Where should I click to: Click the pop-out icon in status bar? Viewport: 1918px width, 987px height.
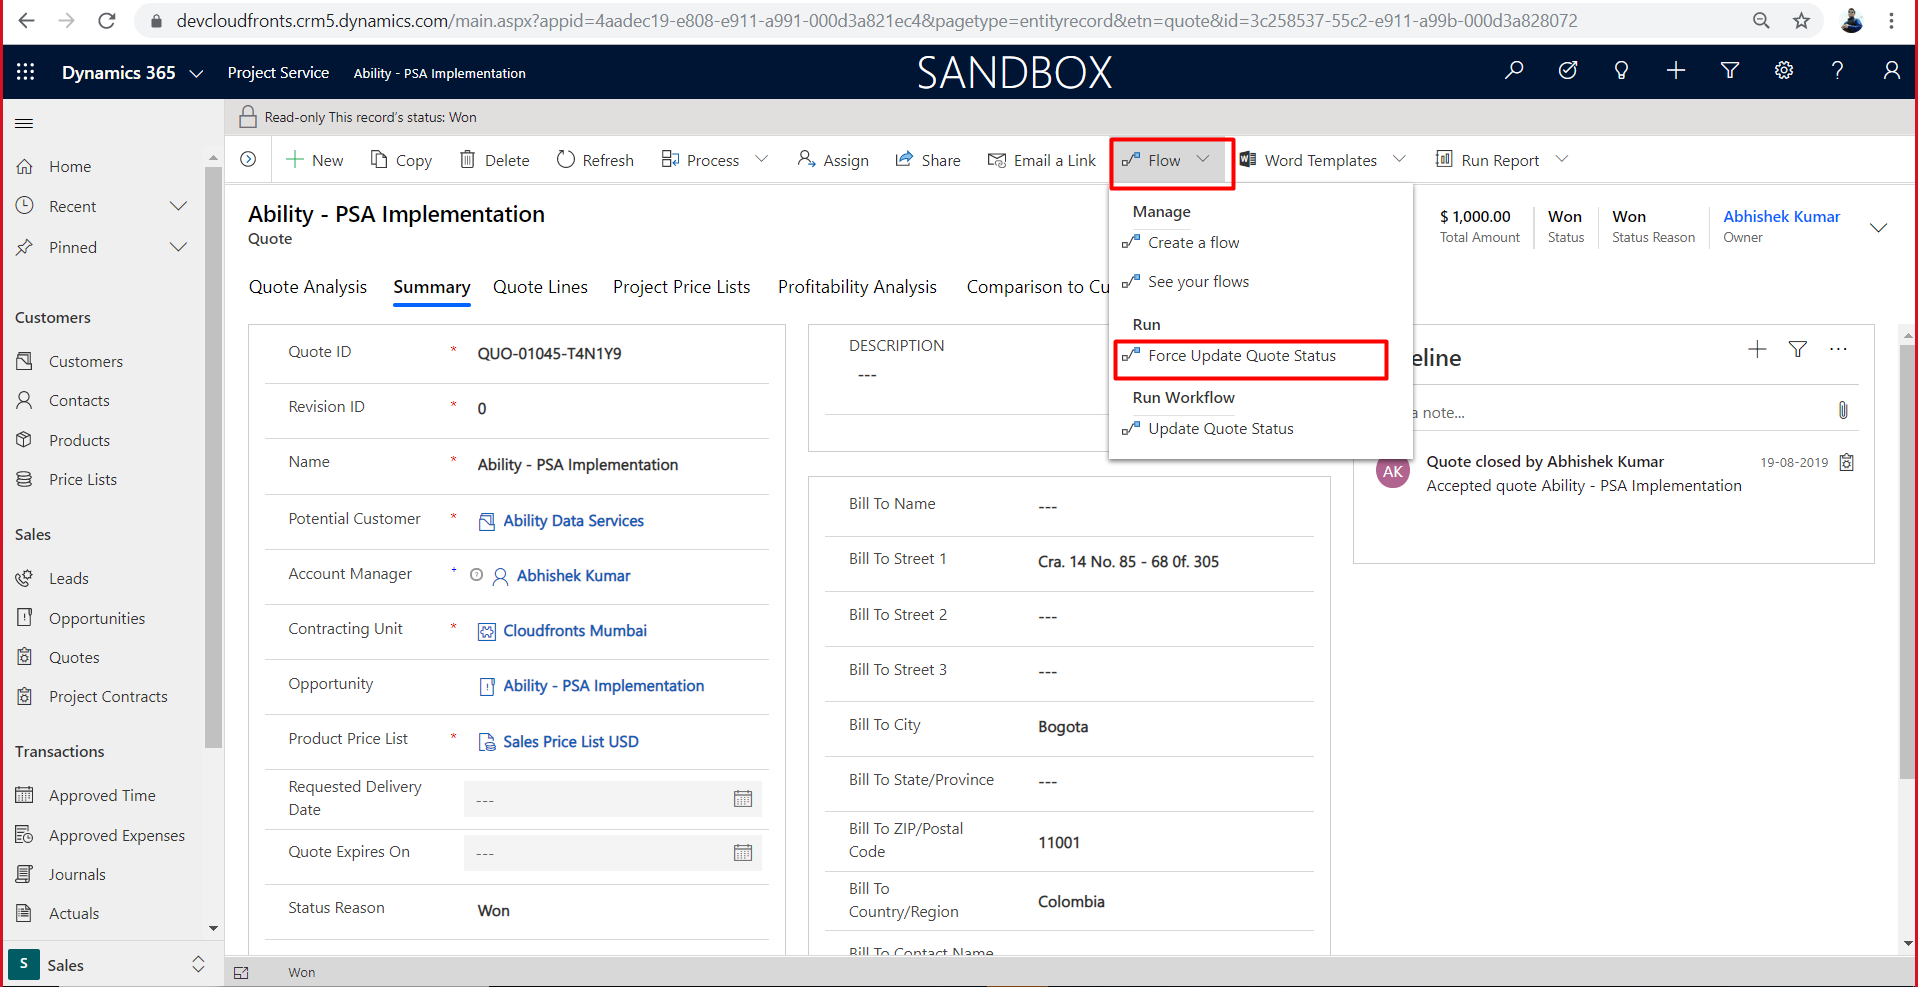(x=241, y=972)
